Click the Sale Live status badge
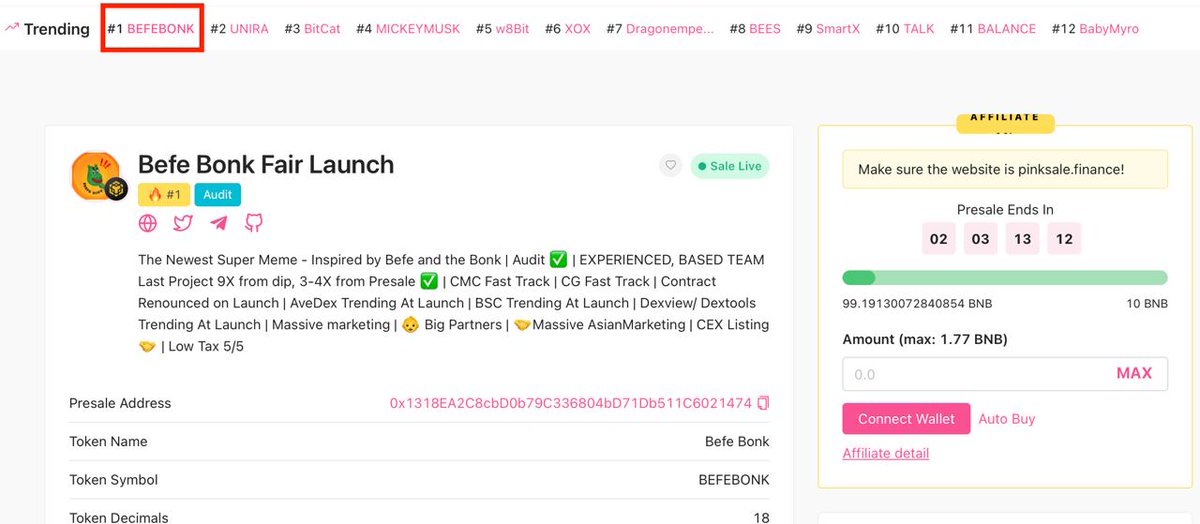This screenshot has height=524, width=1200. coord(729,166)
